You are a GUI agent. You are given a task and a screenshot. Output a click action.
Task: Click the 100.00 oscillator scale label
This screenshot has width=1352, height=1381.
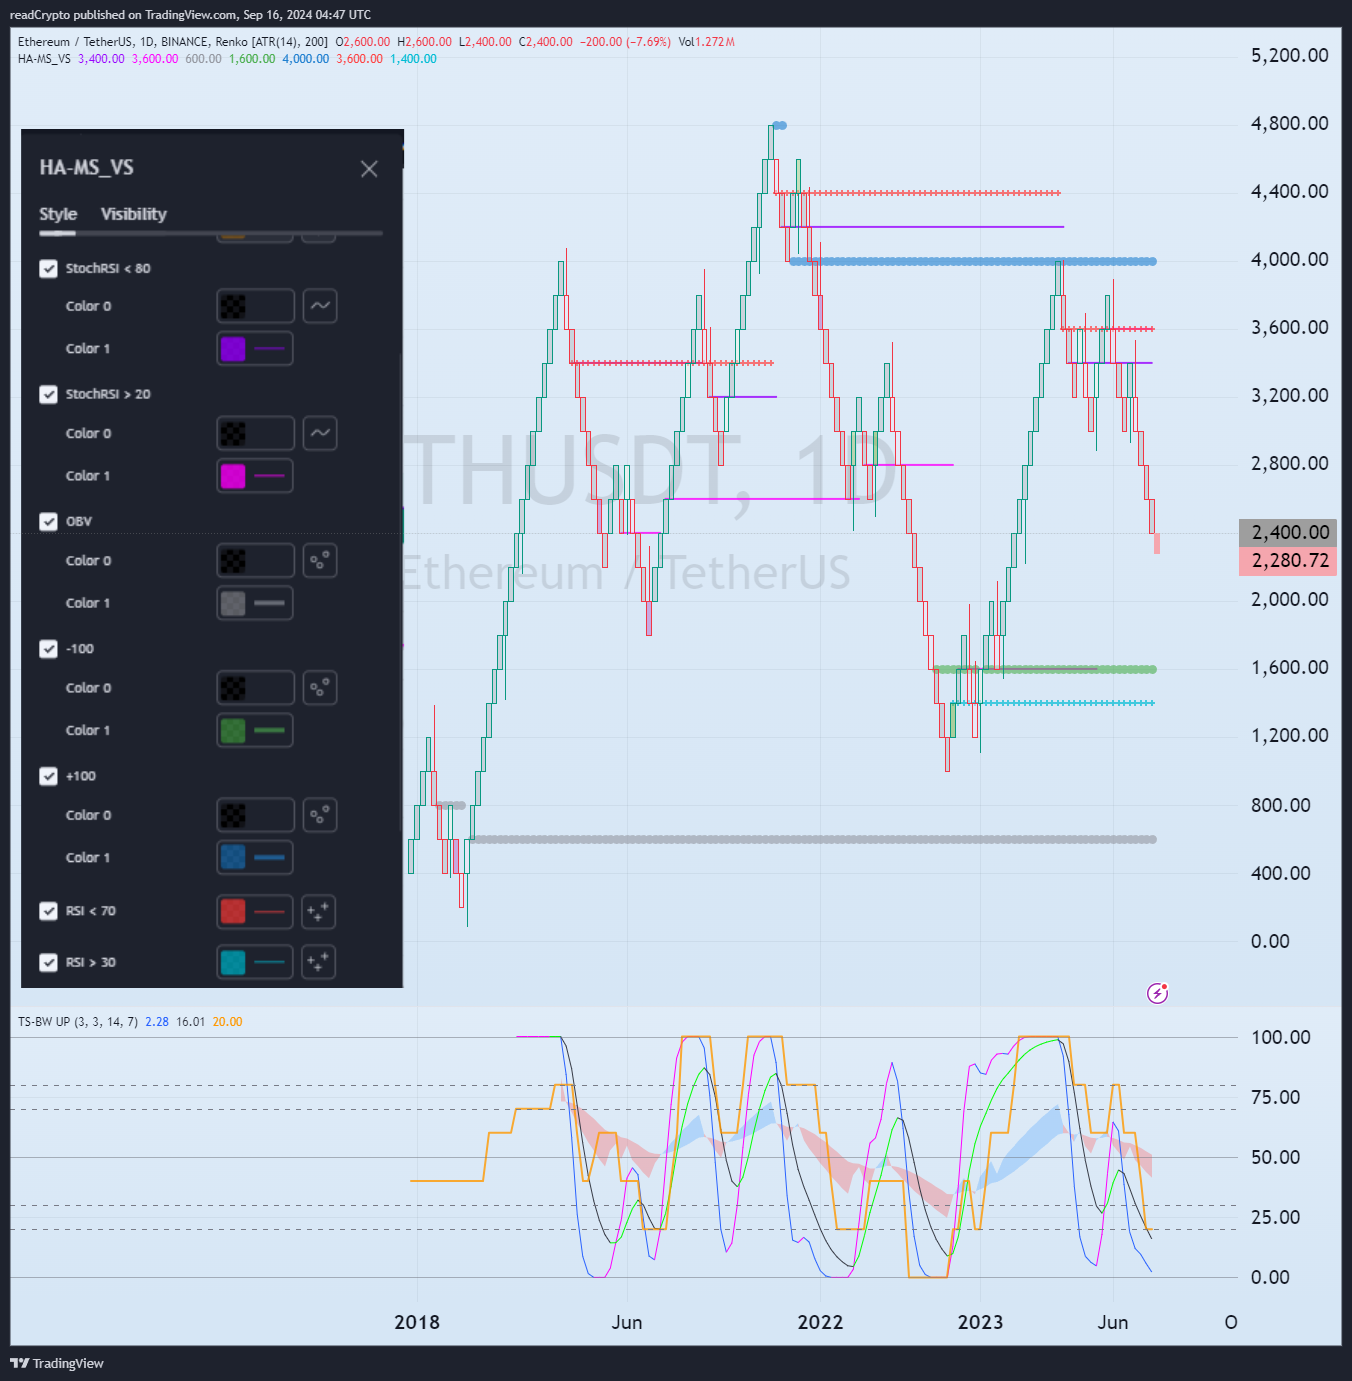[x=1281, y=1037]
